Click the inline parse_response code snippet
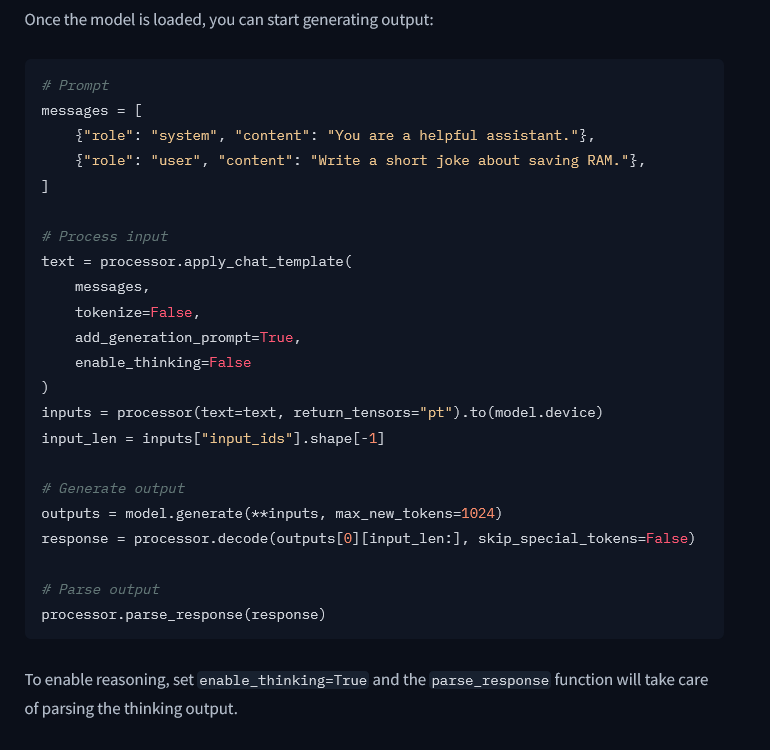 [490, 680]
